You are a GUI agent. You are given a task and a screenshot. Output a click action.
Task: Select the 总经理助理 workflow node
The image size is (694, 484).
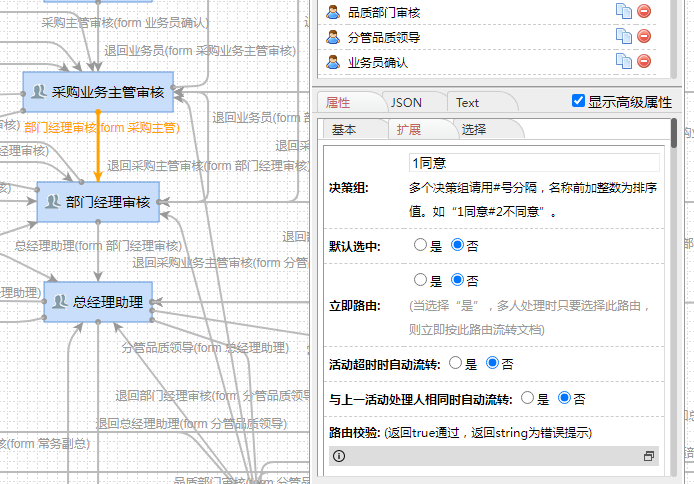point(98,302)
